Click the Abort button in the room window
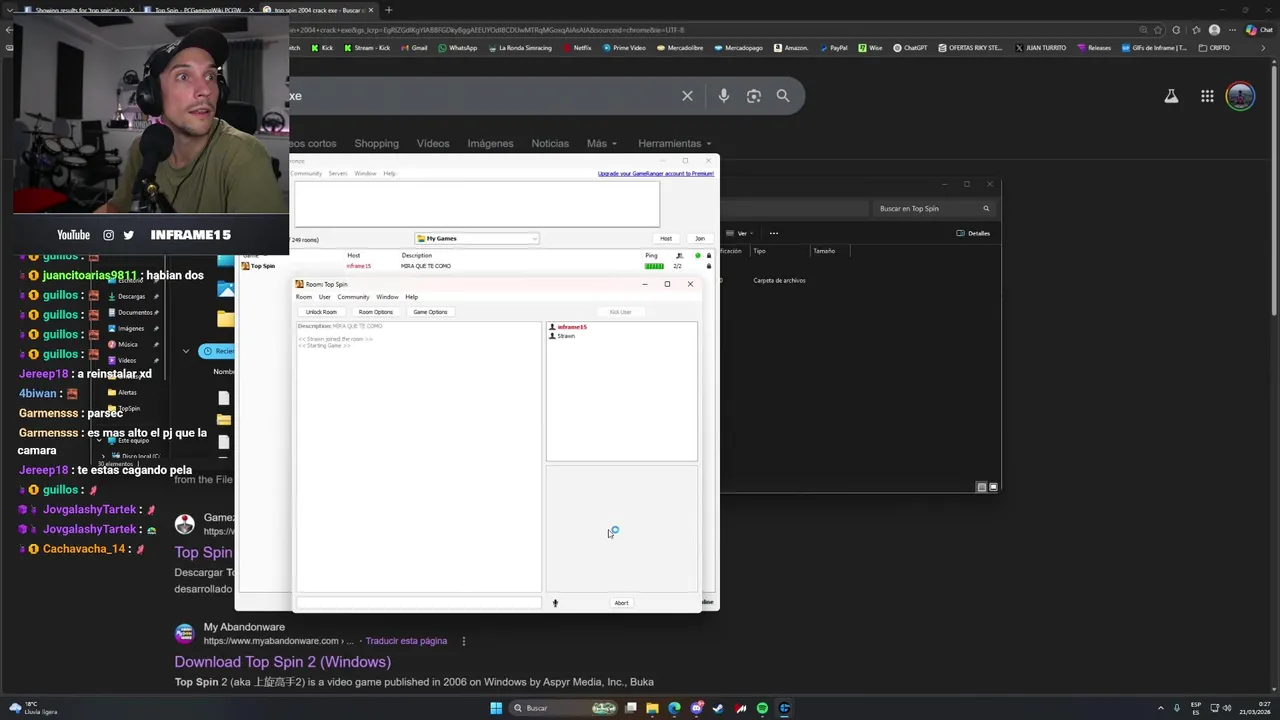 [621, 603]
